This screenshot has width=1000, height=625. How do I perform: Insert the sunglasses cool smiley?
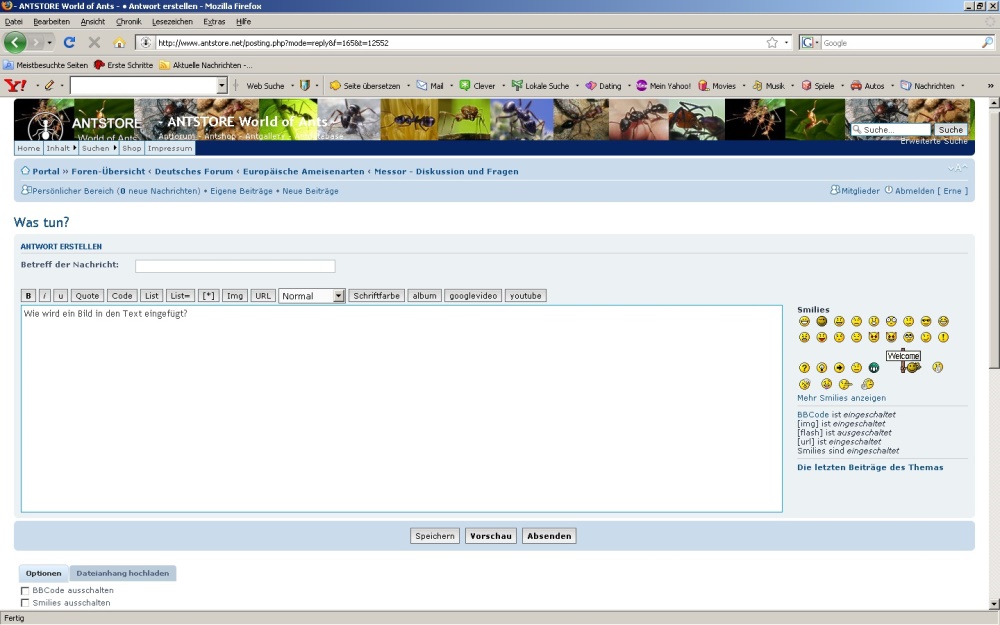pos(926,321)
